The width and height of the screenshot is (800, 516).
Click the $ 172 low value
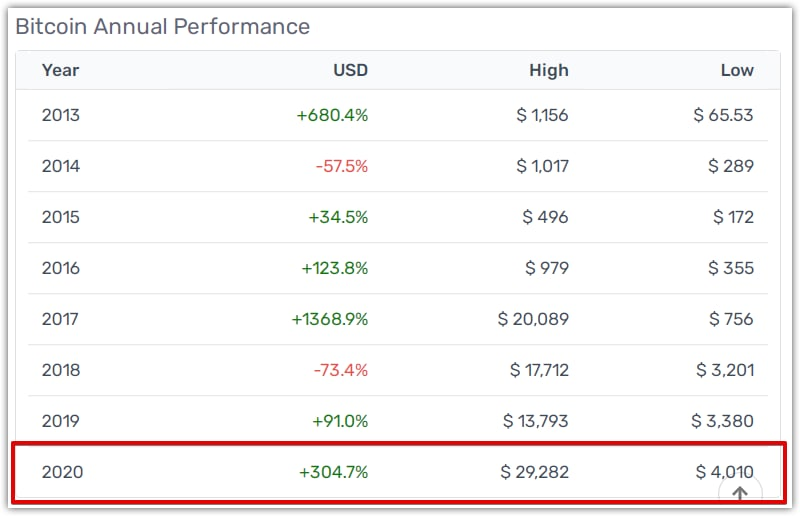(x=733, y=217)
